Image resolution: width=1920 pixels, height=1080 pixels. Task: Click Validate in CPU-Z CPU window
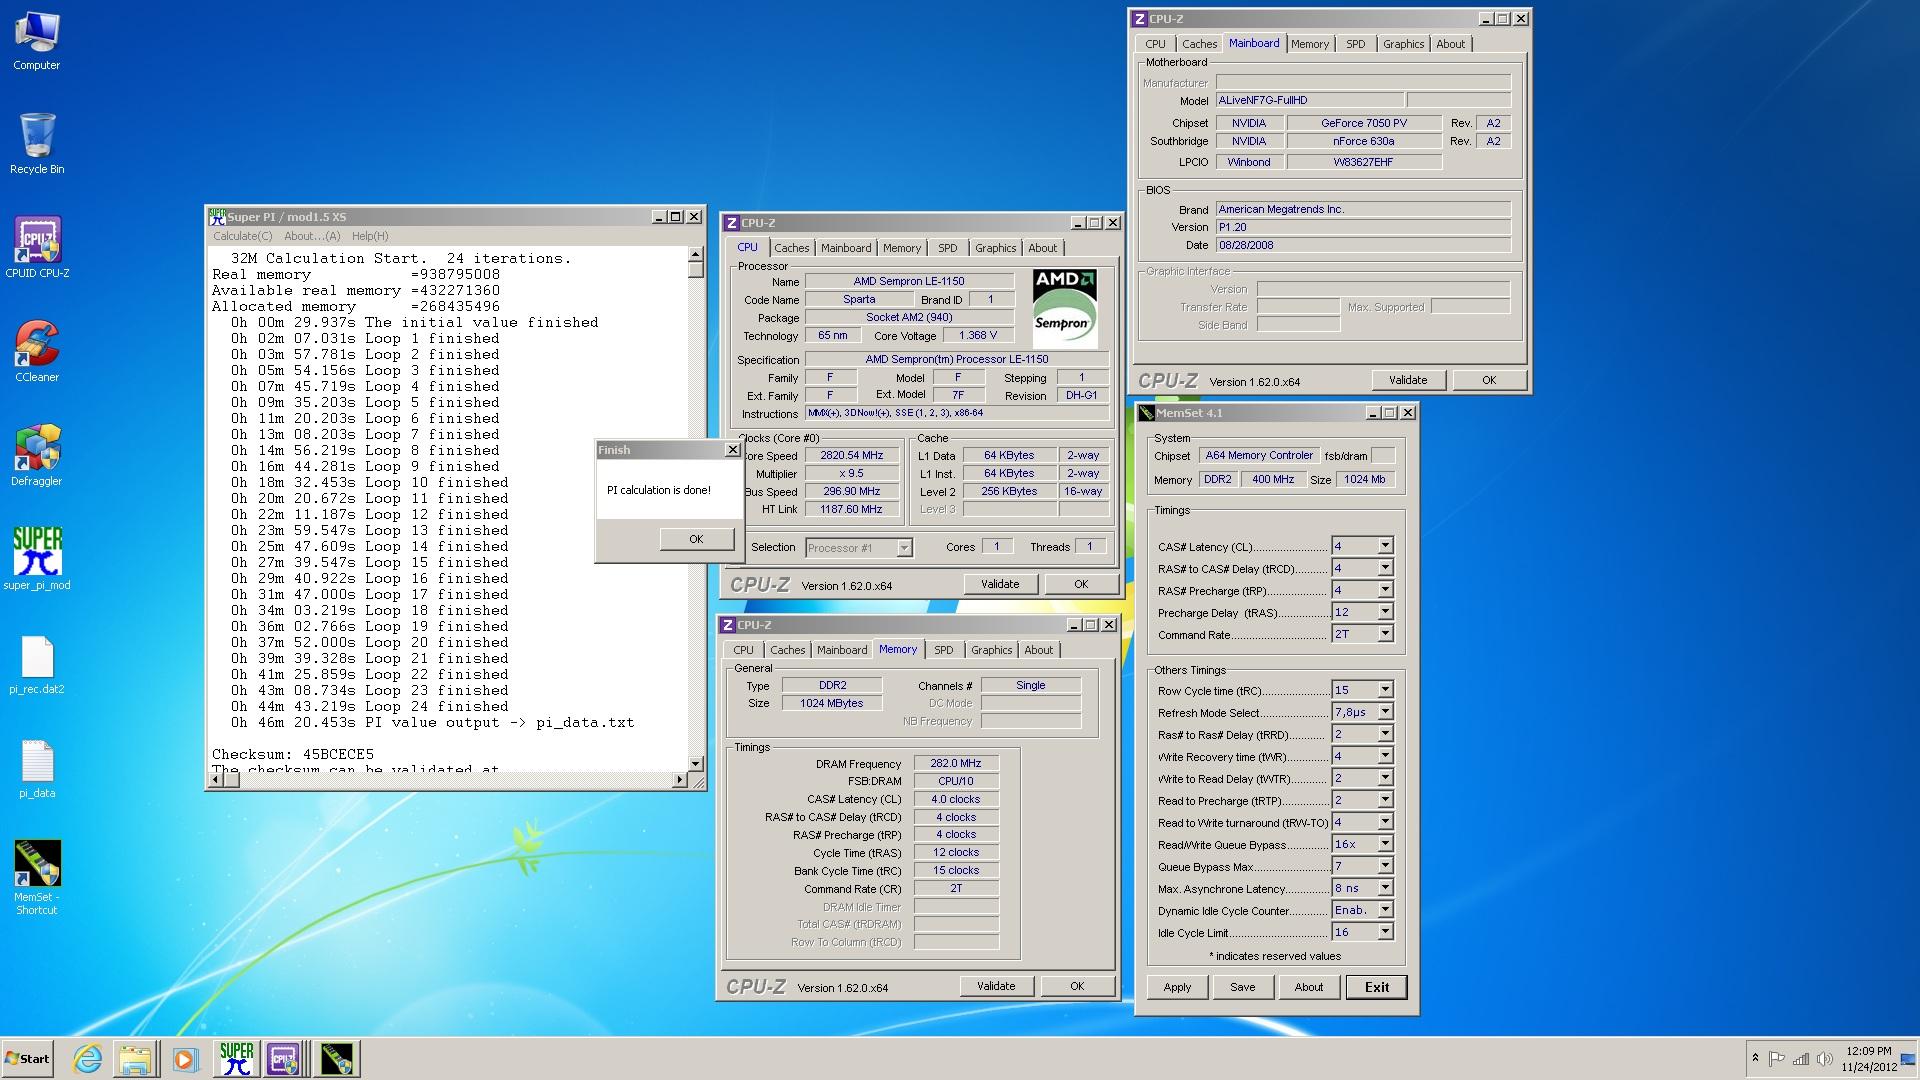tap(1000, 584)
